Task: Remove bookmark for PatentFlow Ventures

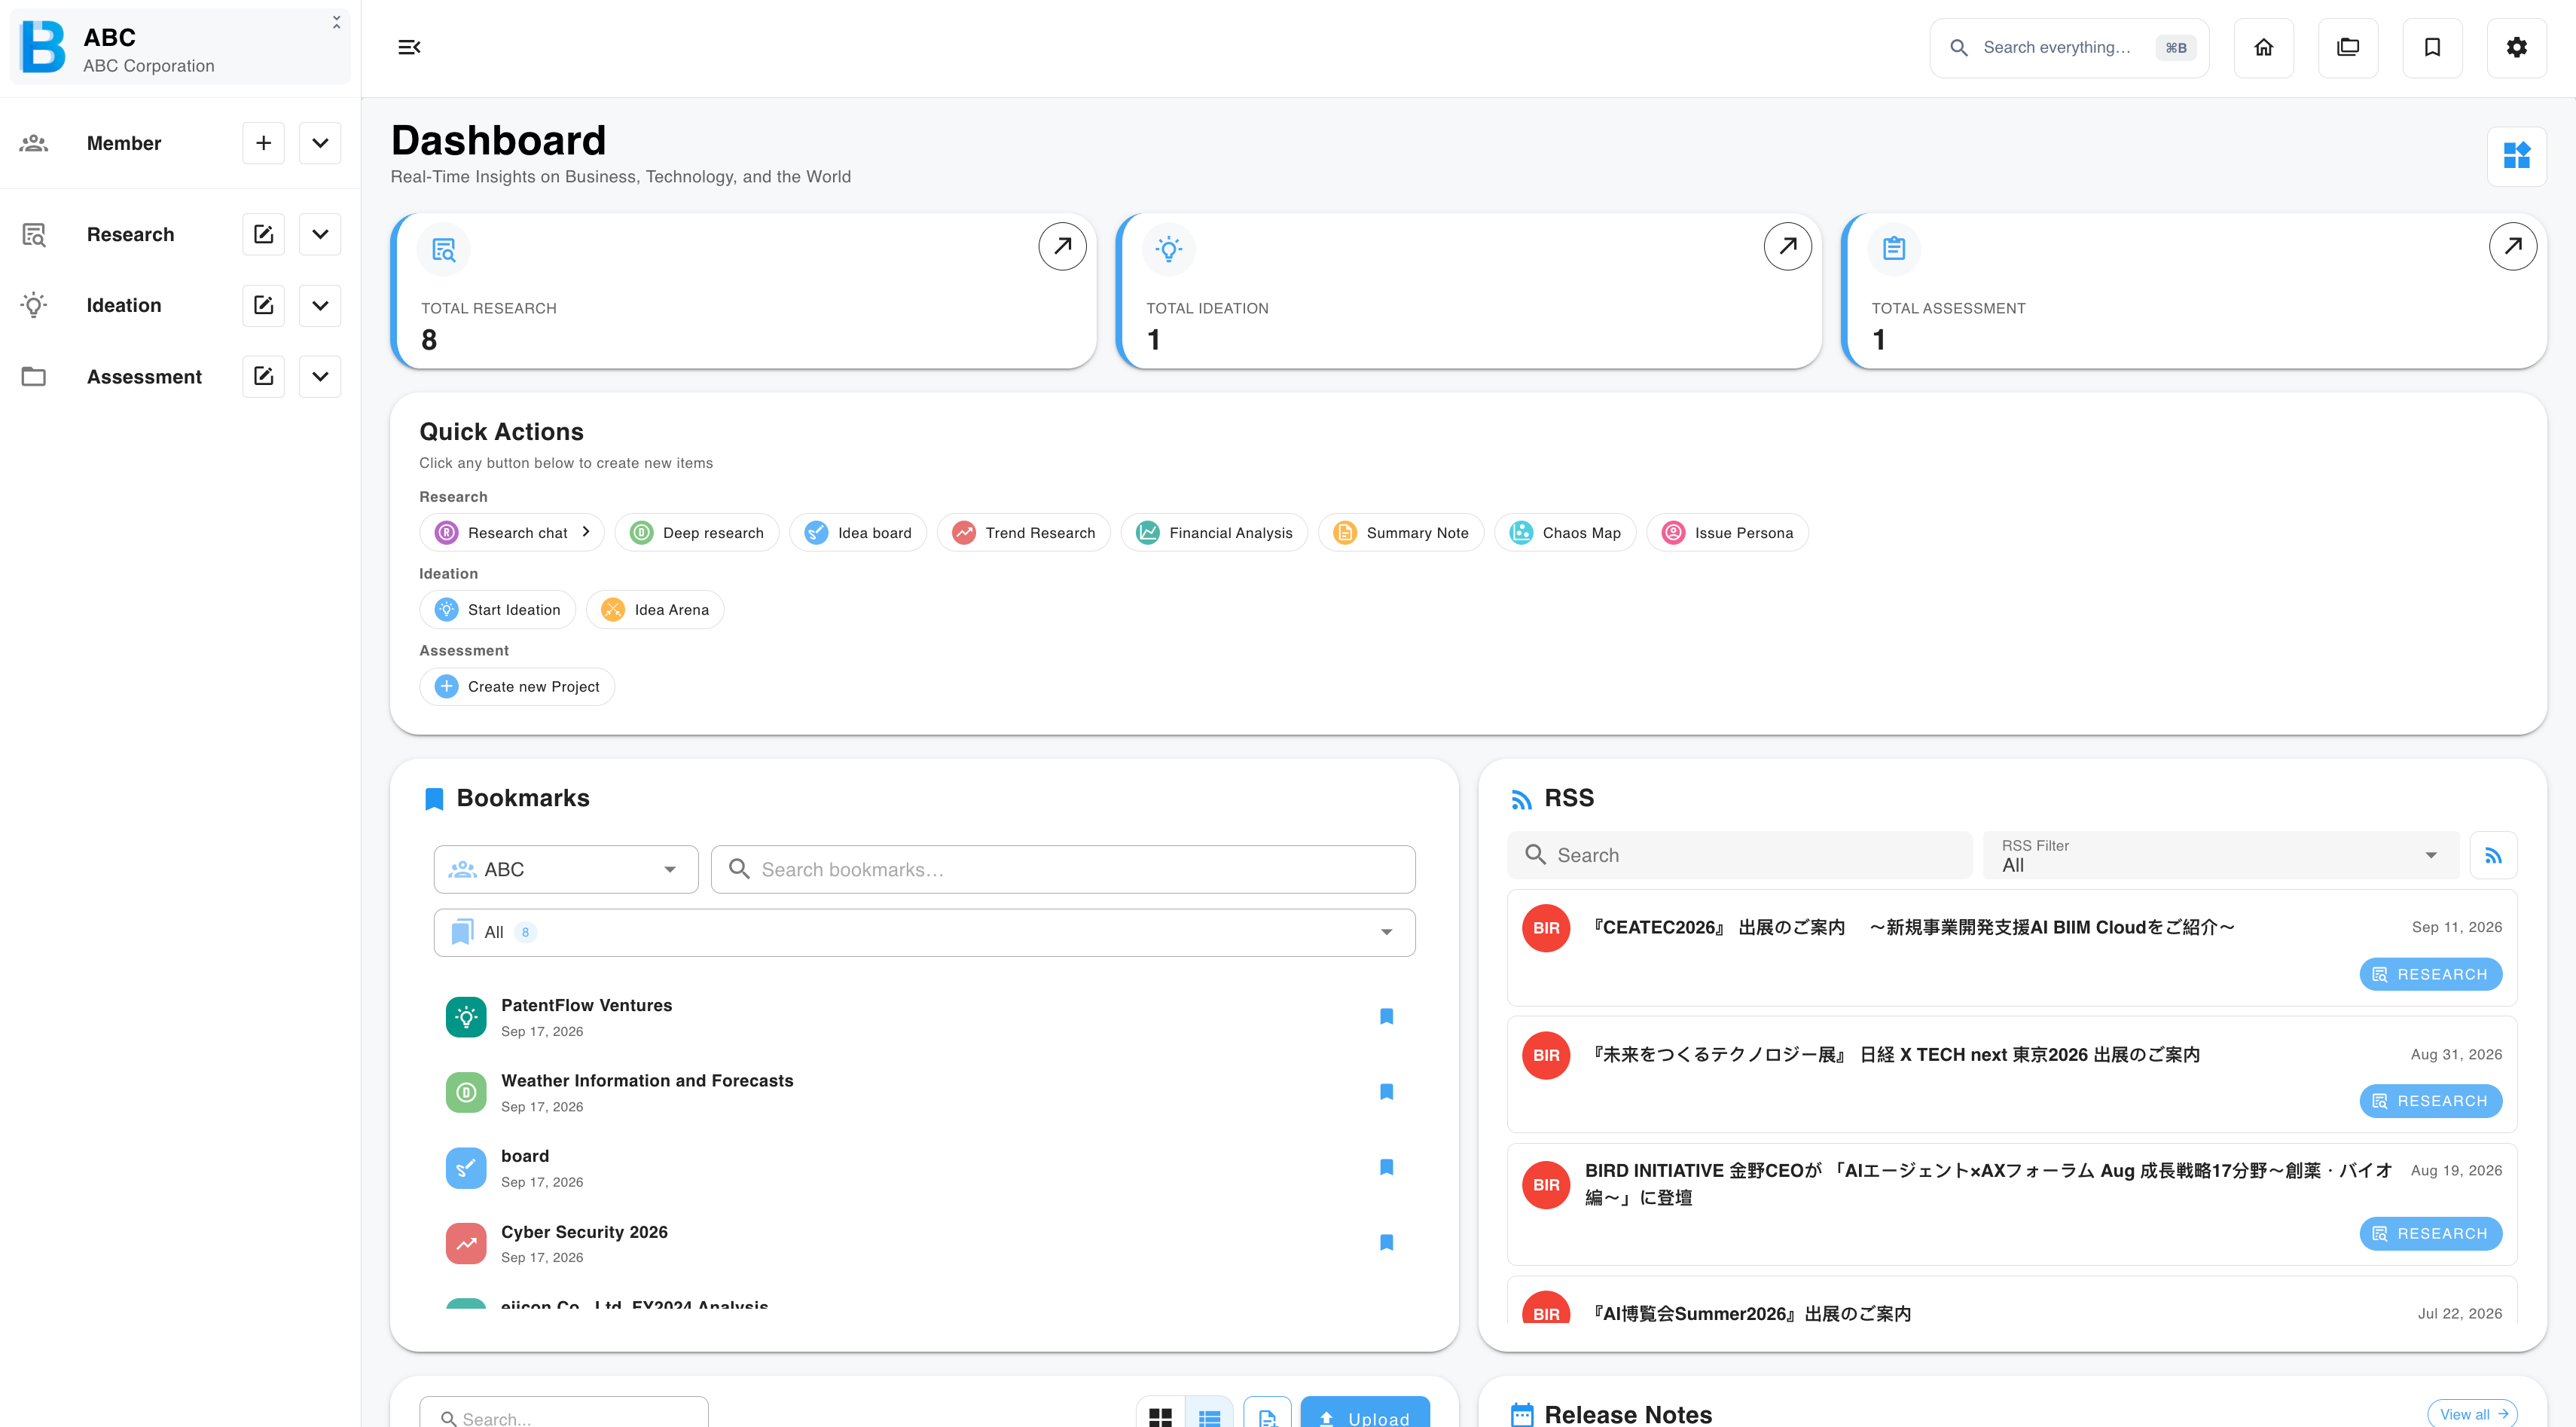Action: coord(1387,1016)
